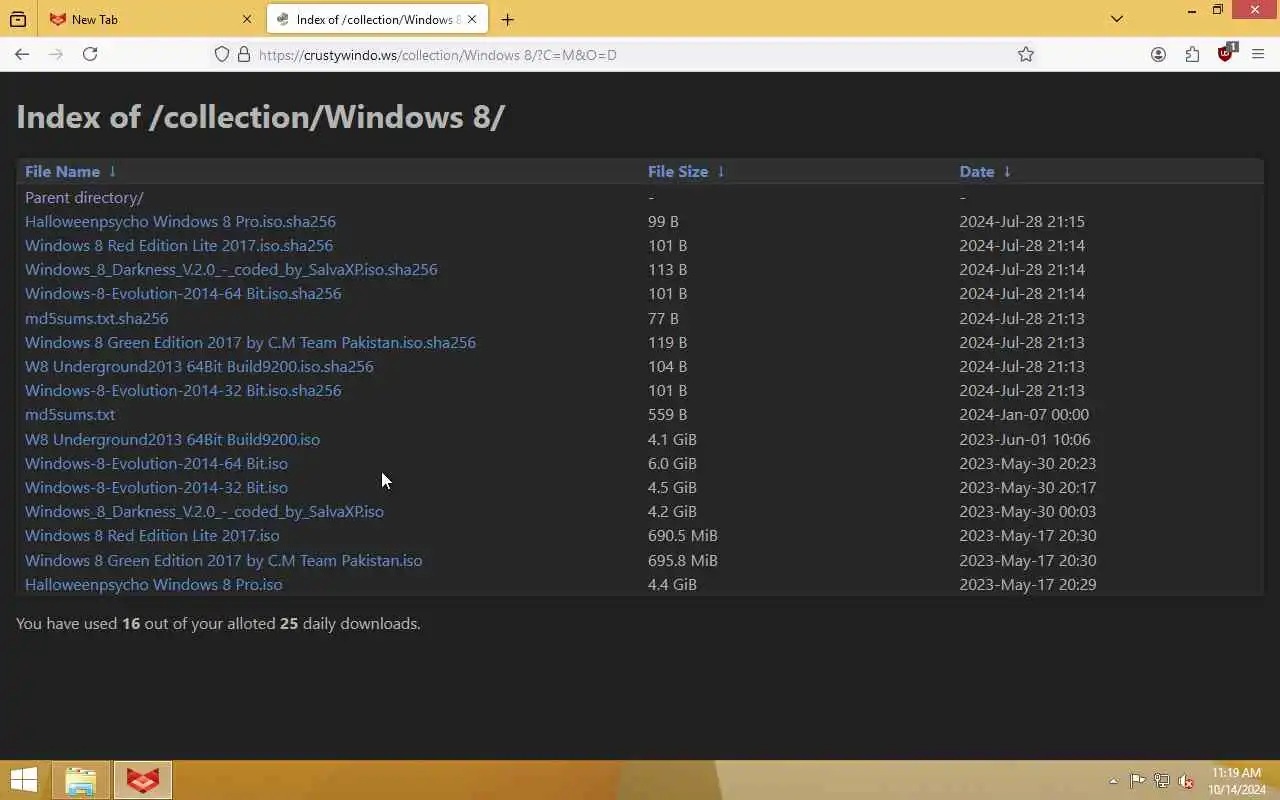Open the network tray icon

1162,781
